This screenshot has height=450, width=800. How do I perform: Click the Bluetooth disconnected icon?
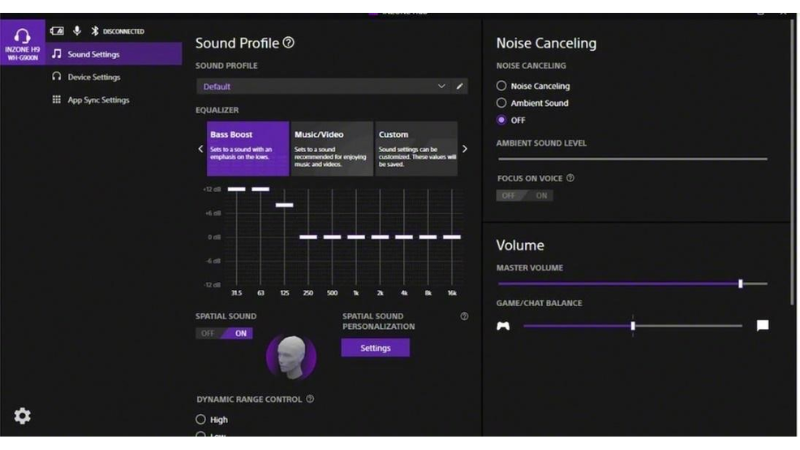(94, 31)
